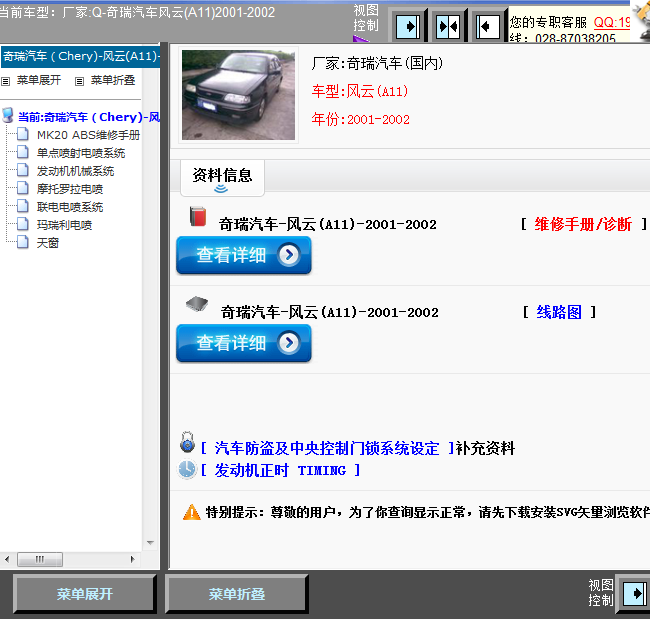The width and height of the screenshot is (650, 619).
Task: Open 汽车防盗及中央控制门锁系统设定 link
Action: [327, 448]
